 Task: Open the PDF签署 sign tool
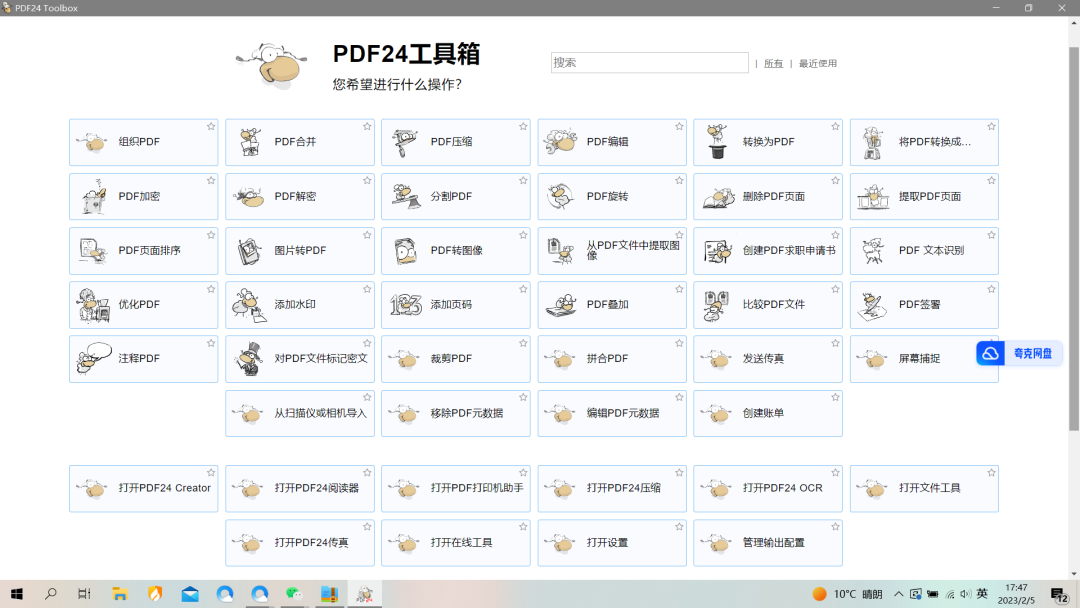coord(924,304)
